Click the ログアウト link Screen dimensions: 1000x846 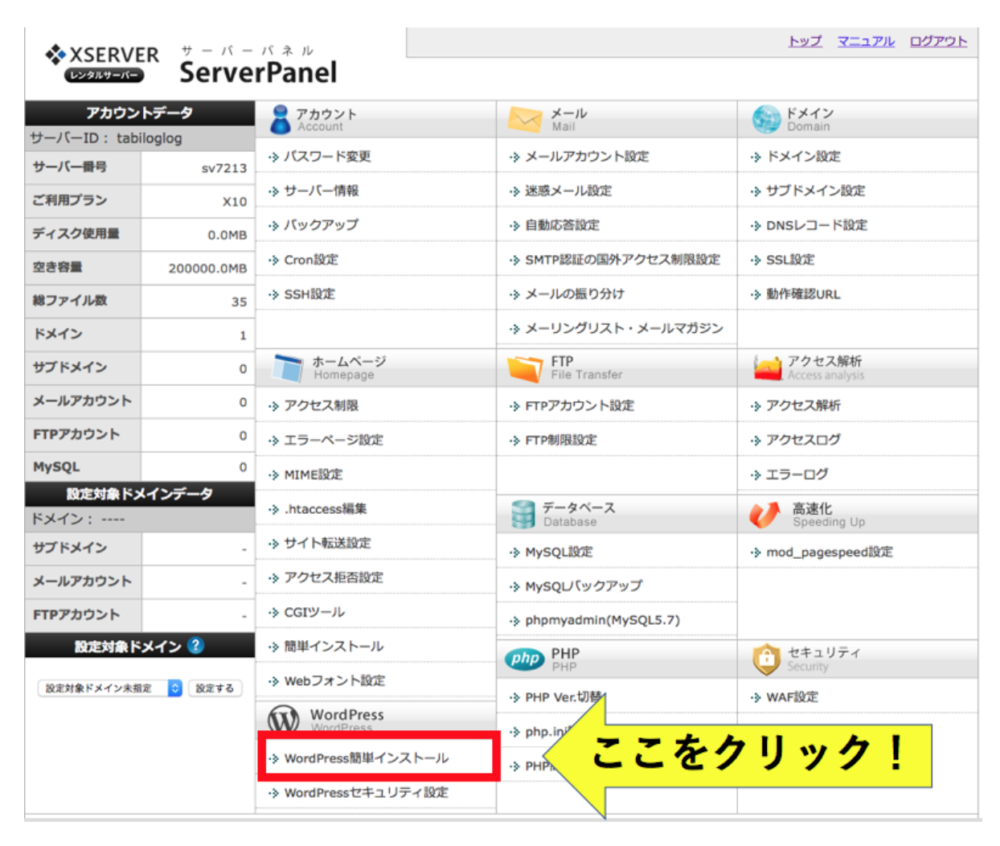click(x=938, y=41)
